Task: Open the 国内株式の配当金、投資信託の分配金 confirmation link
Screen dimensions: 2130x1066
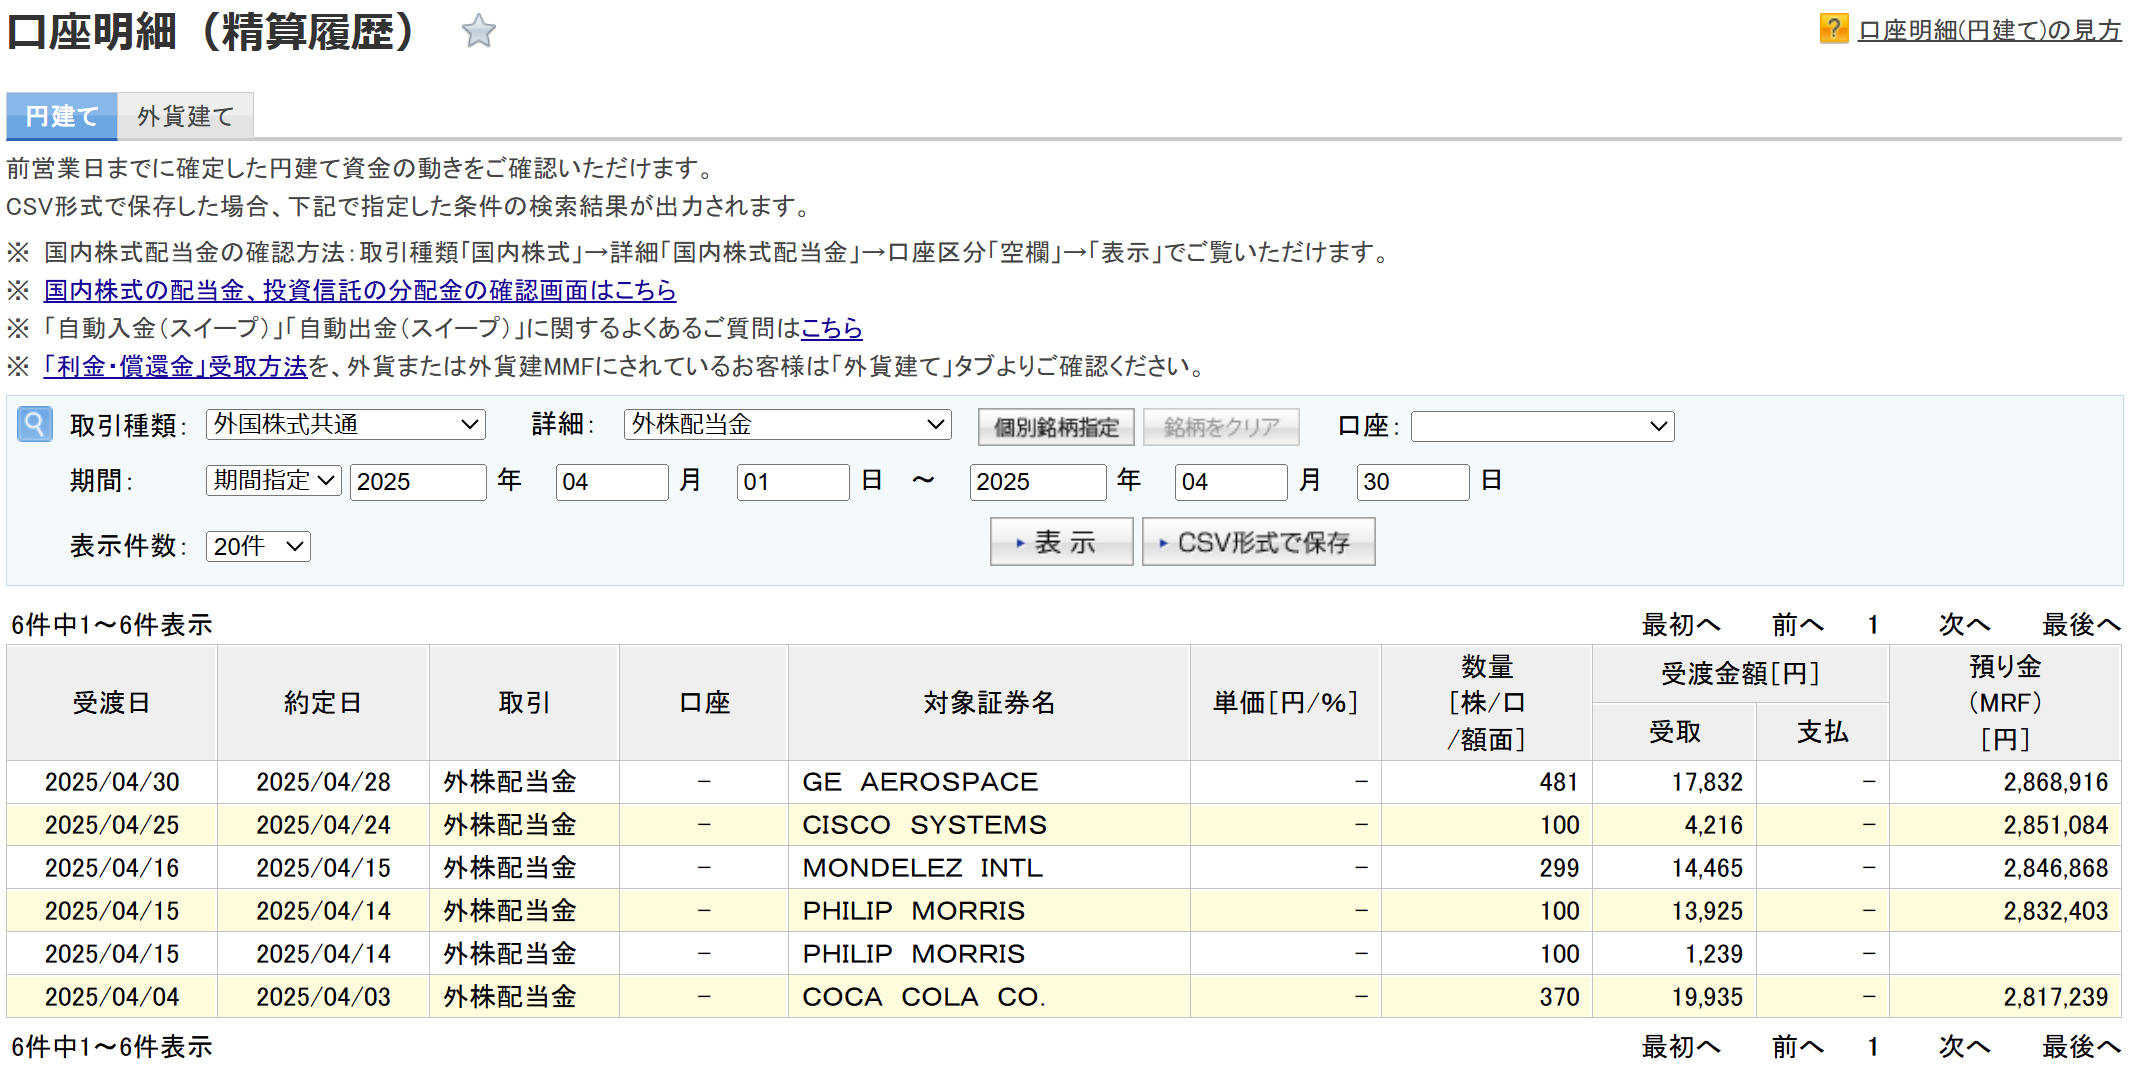Action: click(360, 290)
